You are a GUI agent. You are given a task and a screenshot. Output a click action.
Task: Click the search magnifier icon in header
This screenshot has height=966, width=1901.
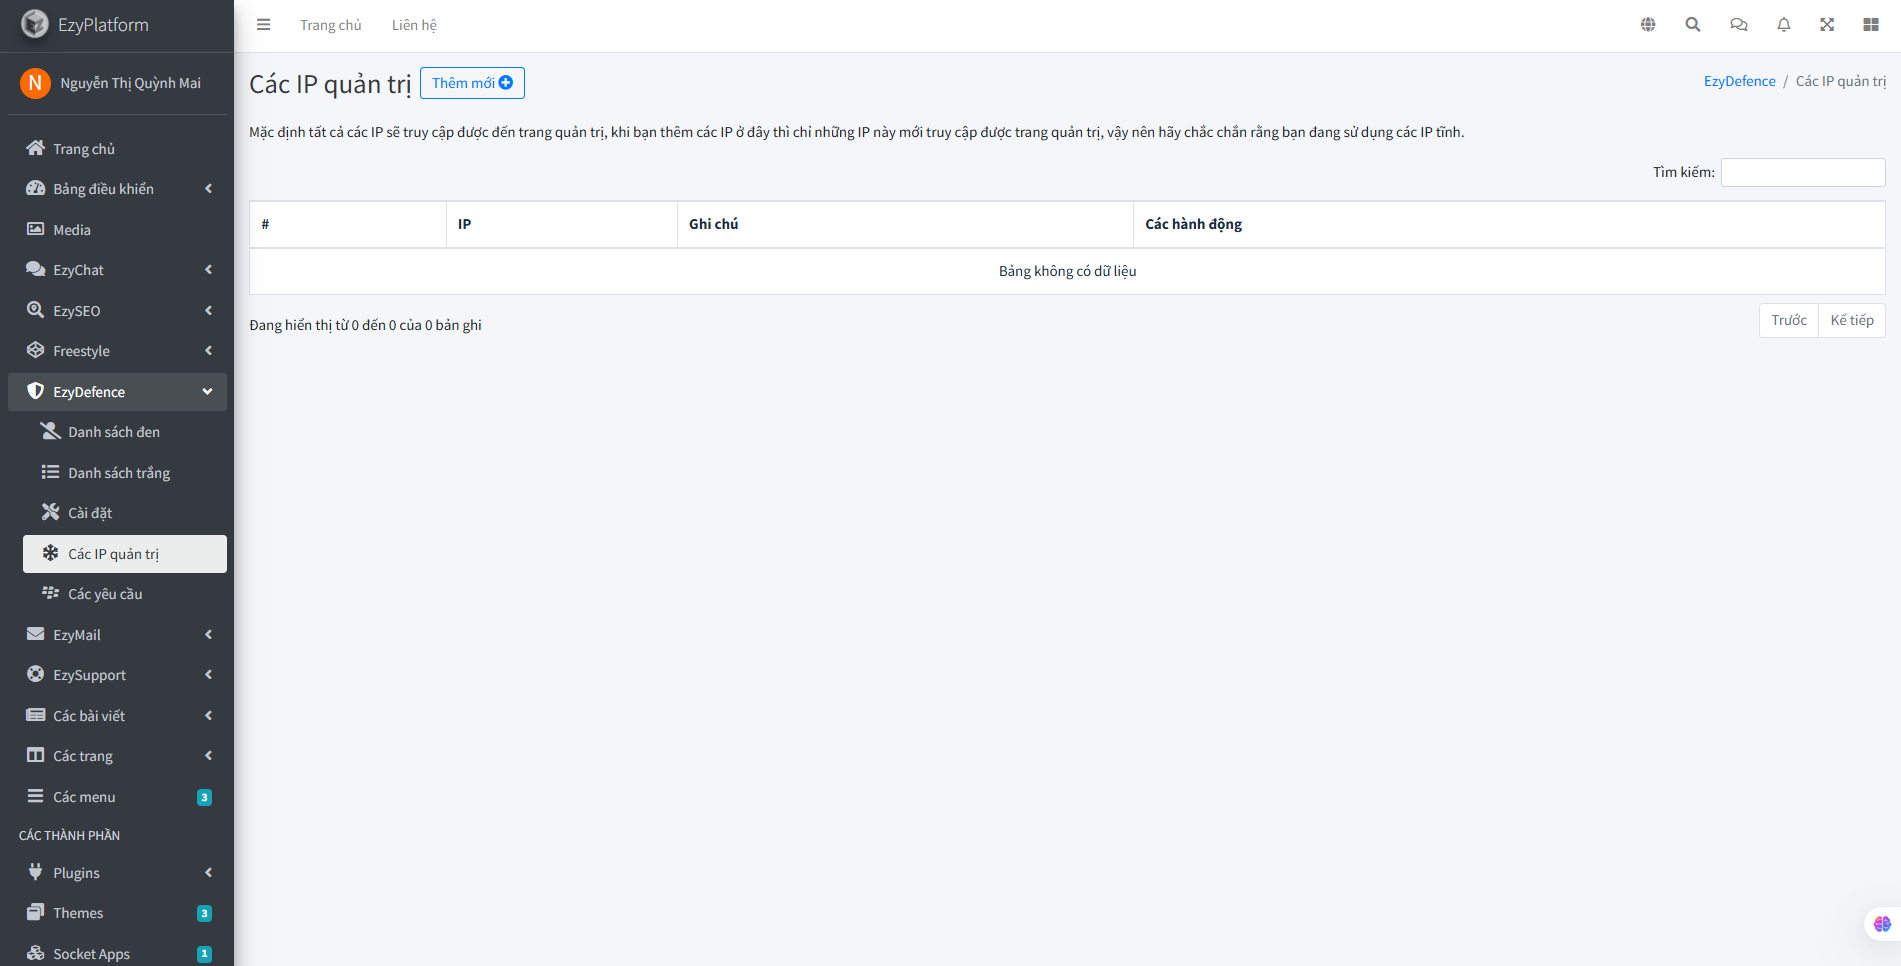click(1693, 25)
